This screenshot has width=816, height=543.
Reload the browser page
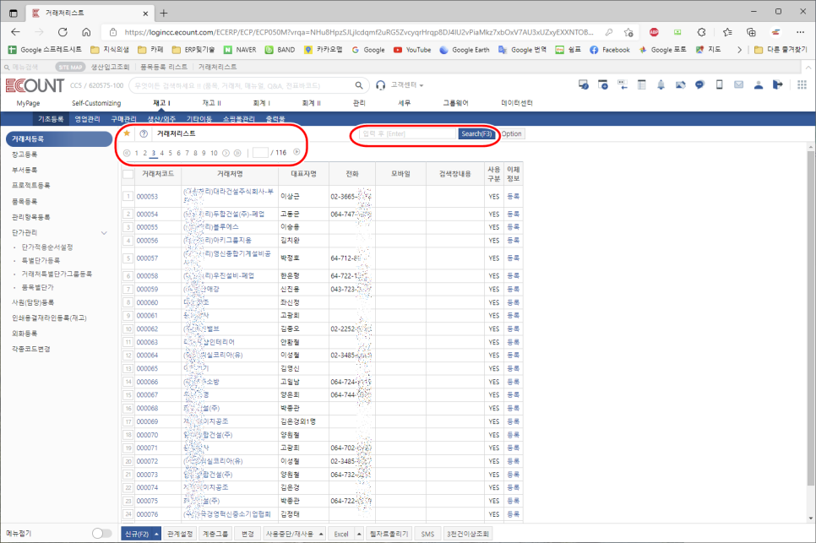tap(62, 32)
